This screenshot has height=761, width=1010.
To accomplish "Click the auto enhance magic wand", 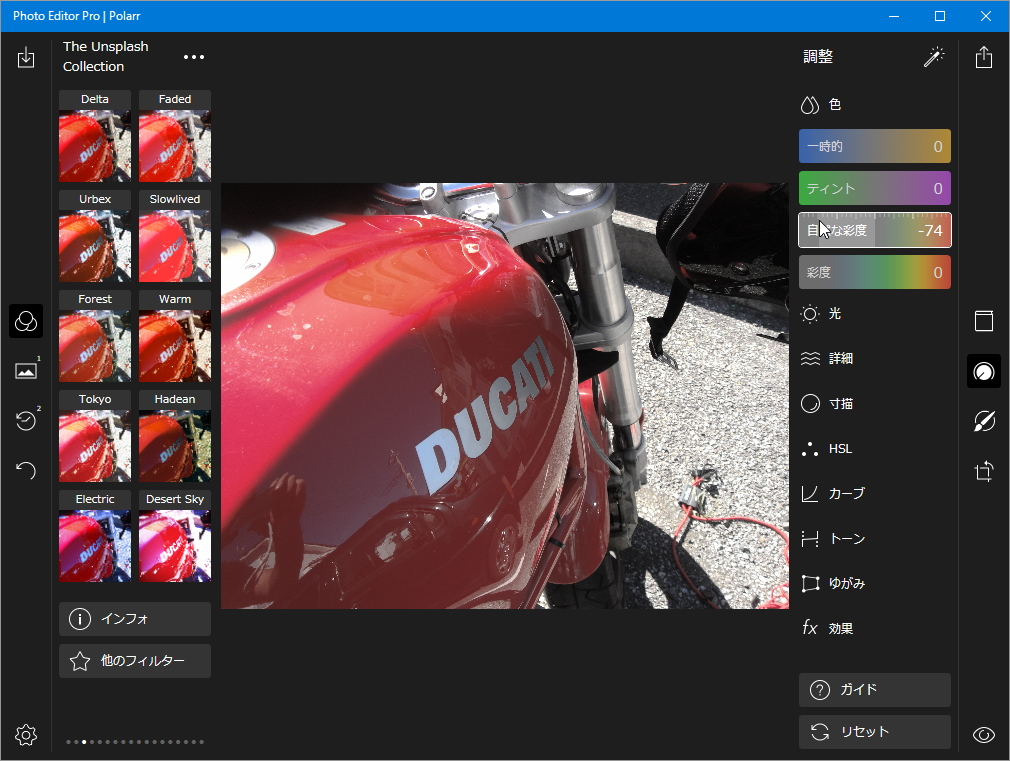I will tap(934, 57).
